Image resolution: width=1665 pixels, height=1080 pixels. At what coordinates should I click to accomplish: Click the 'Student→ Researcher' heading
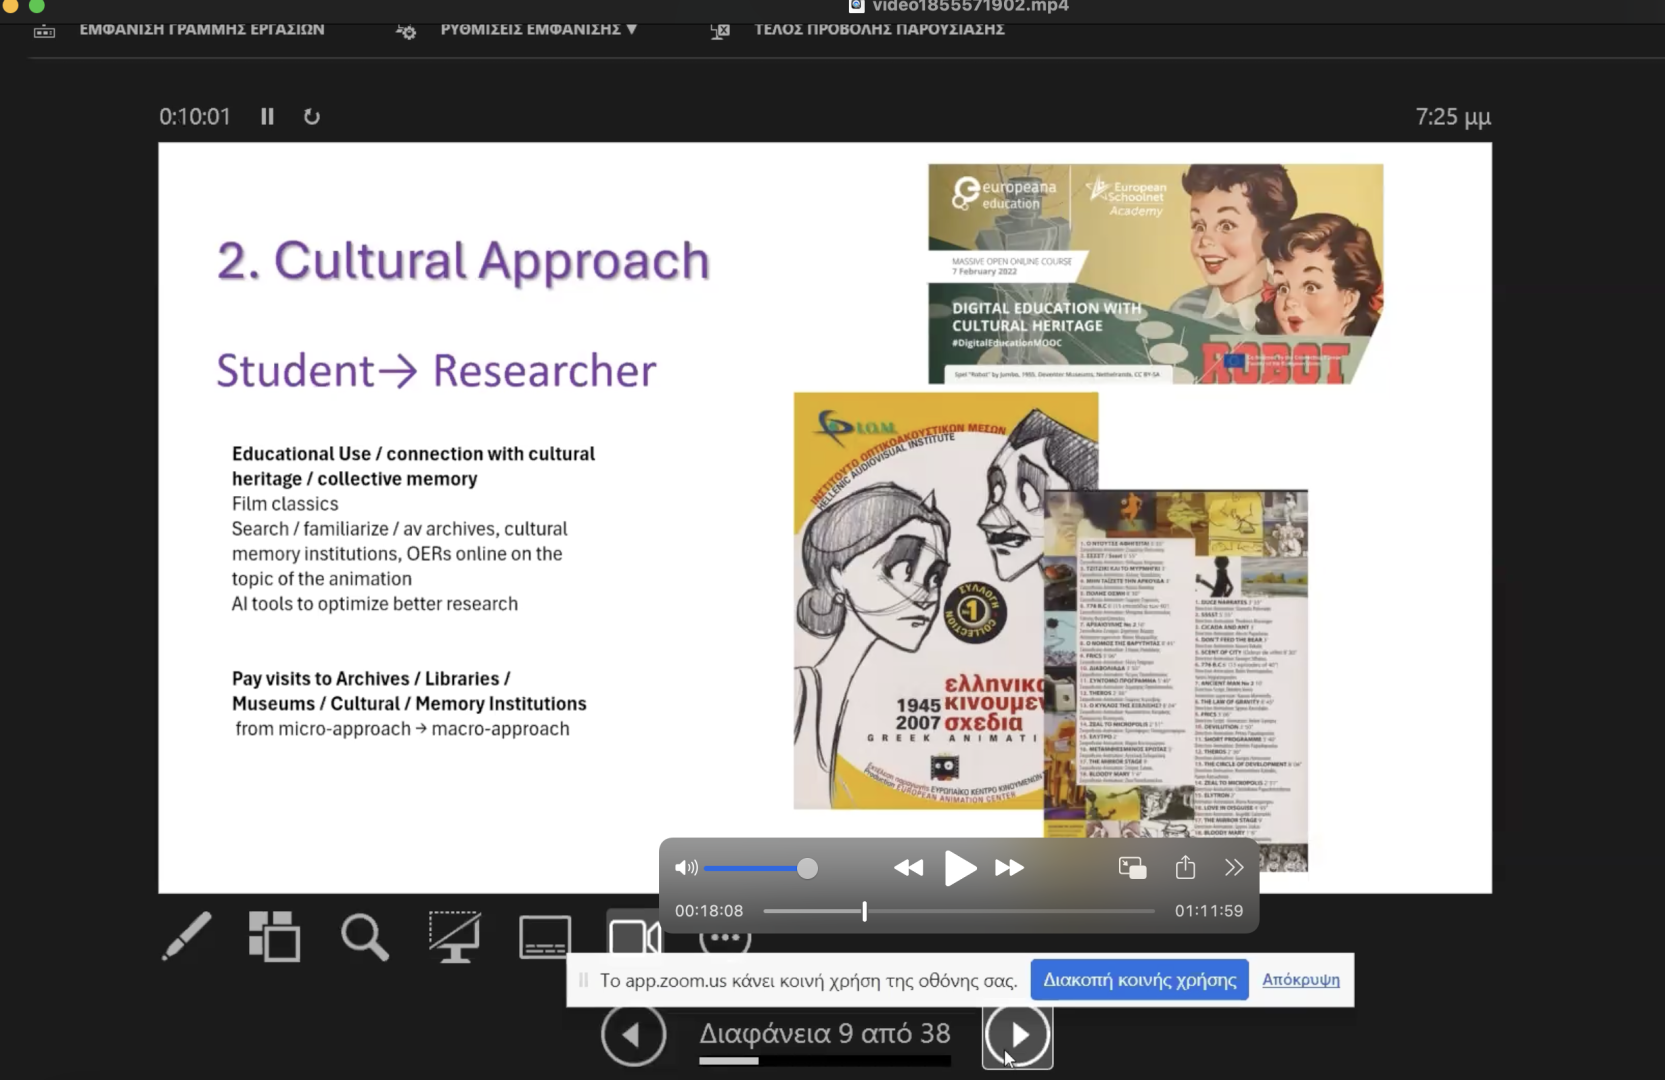point(437,370)
